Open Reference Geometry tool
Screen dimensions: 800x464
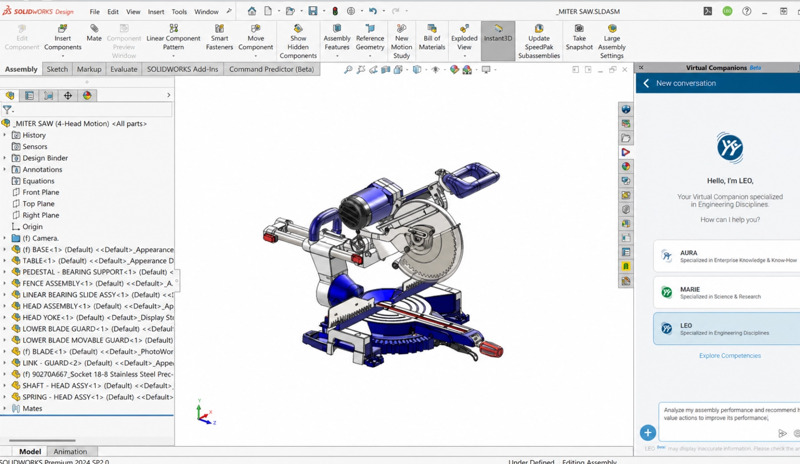click(x=370, y=37)
